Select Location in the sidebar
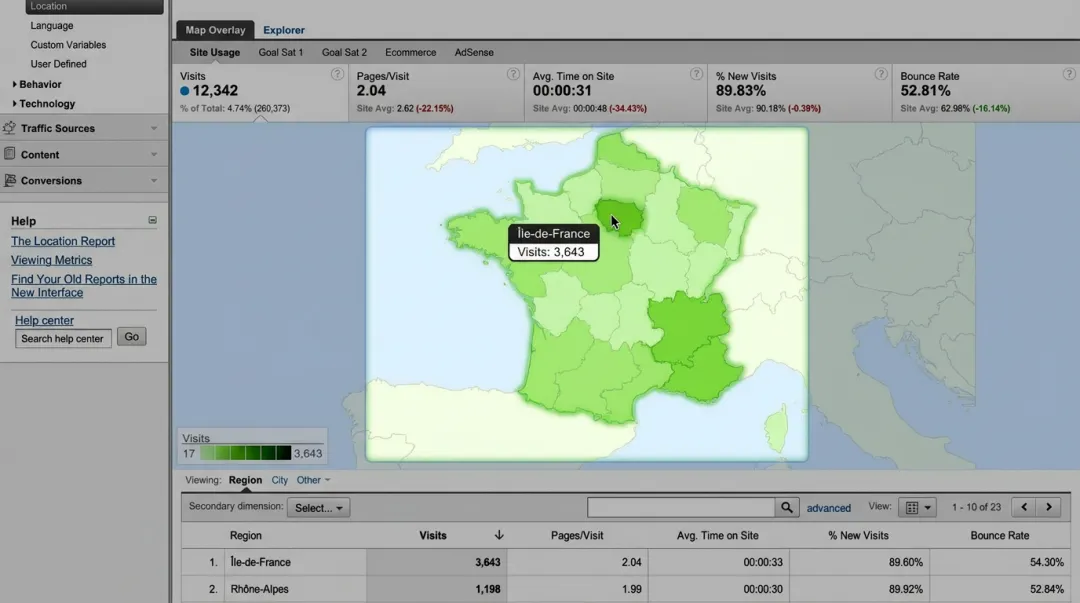 94,6
